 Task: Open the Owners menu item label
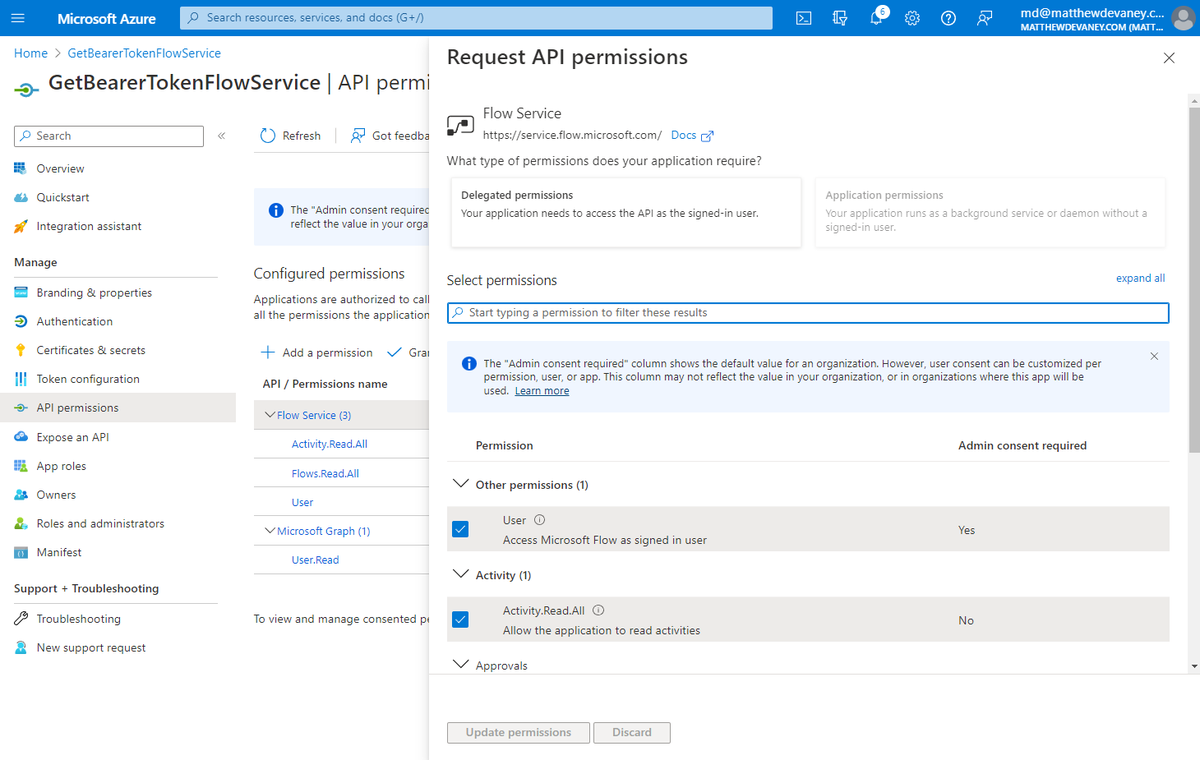56,495
